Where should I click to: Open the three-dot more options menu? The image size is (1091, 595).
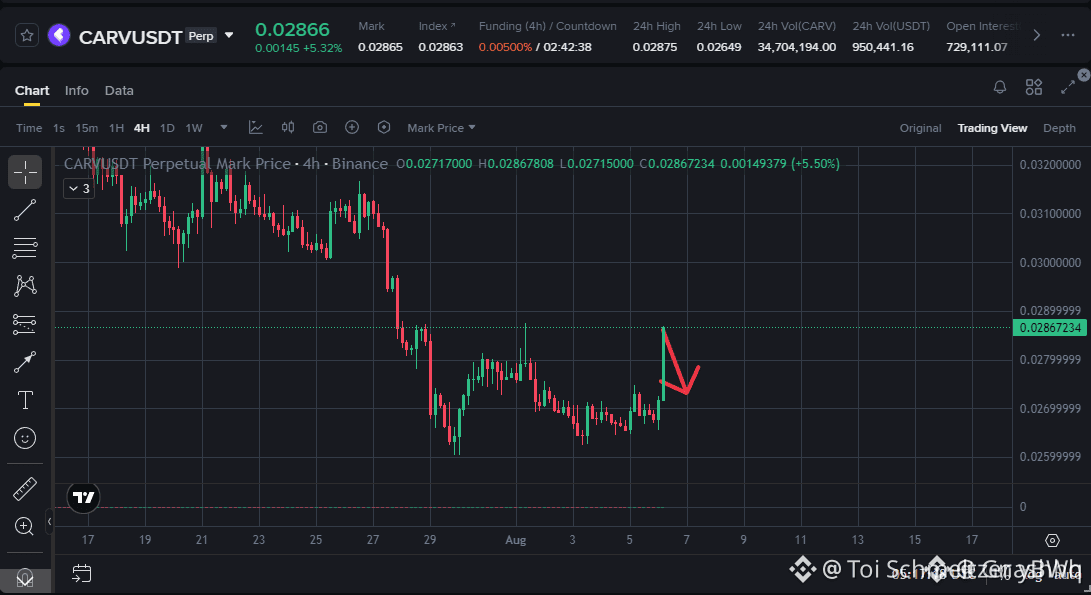point(1068,35)
